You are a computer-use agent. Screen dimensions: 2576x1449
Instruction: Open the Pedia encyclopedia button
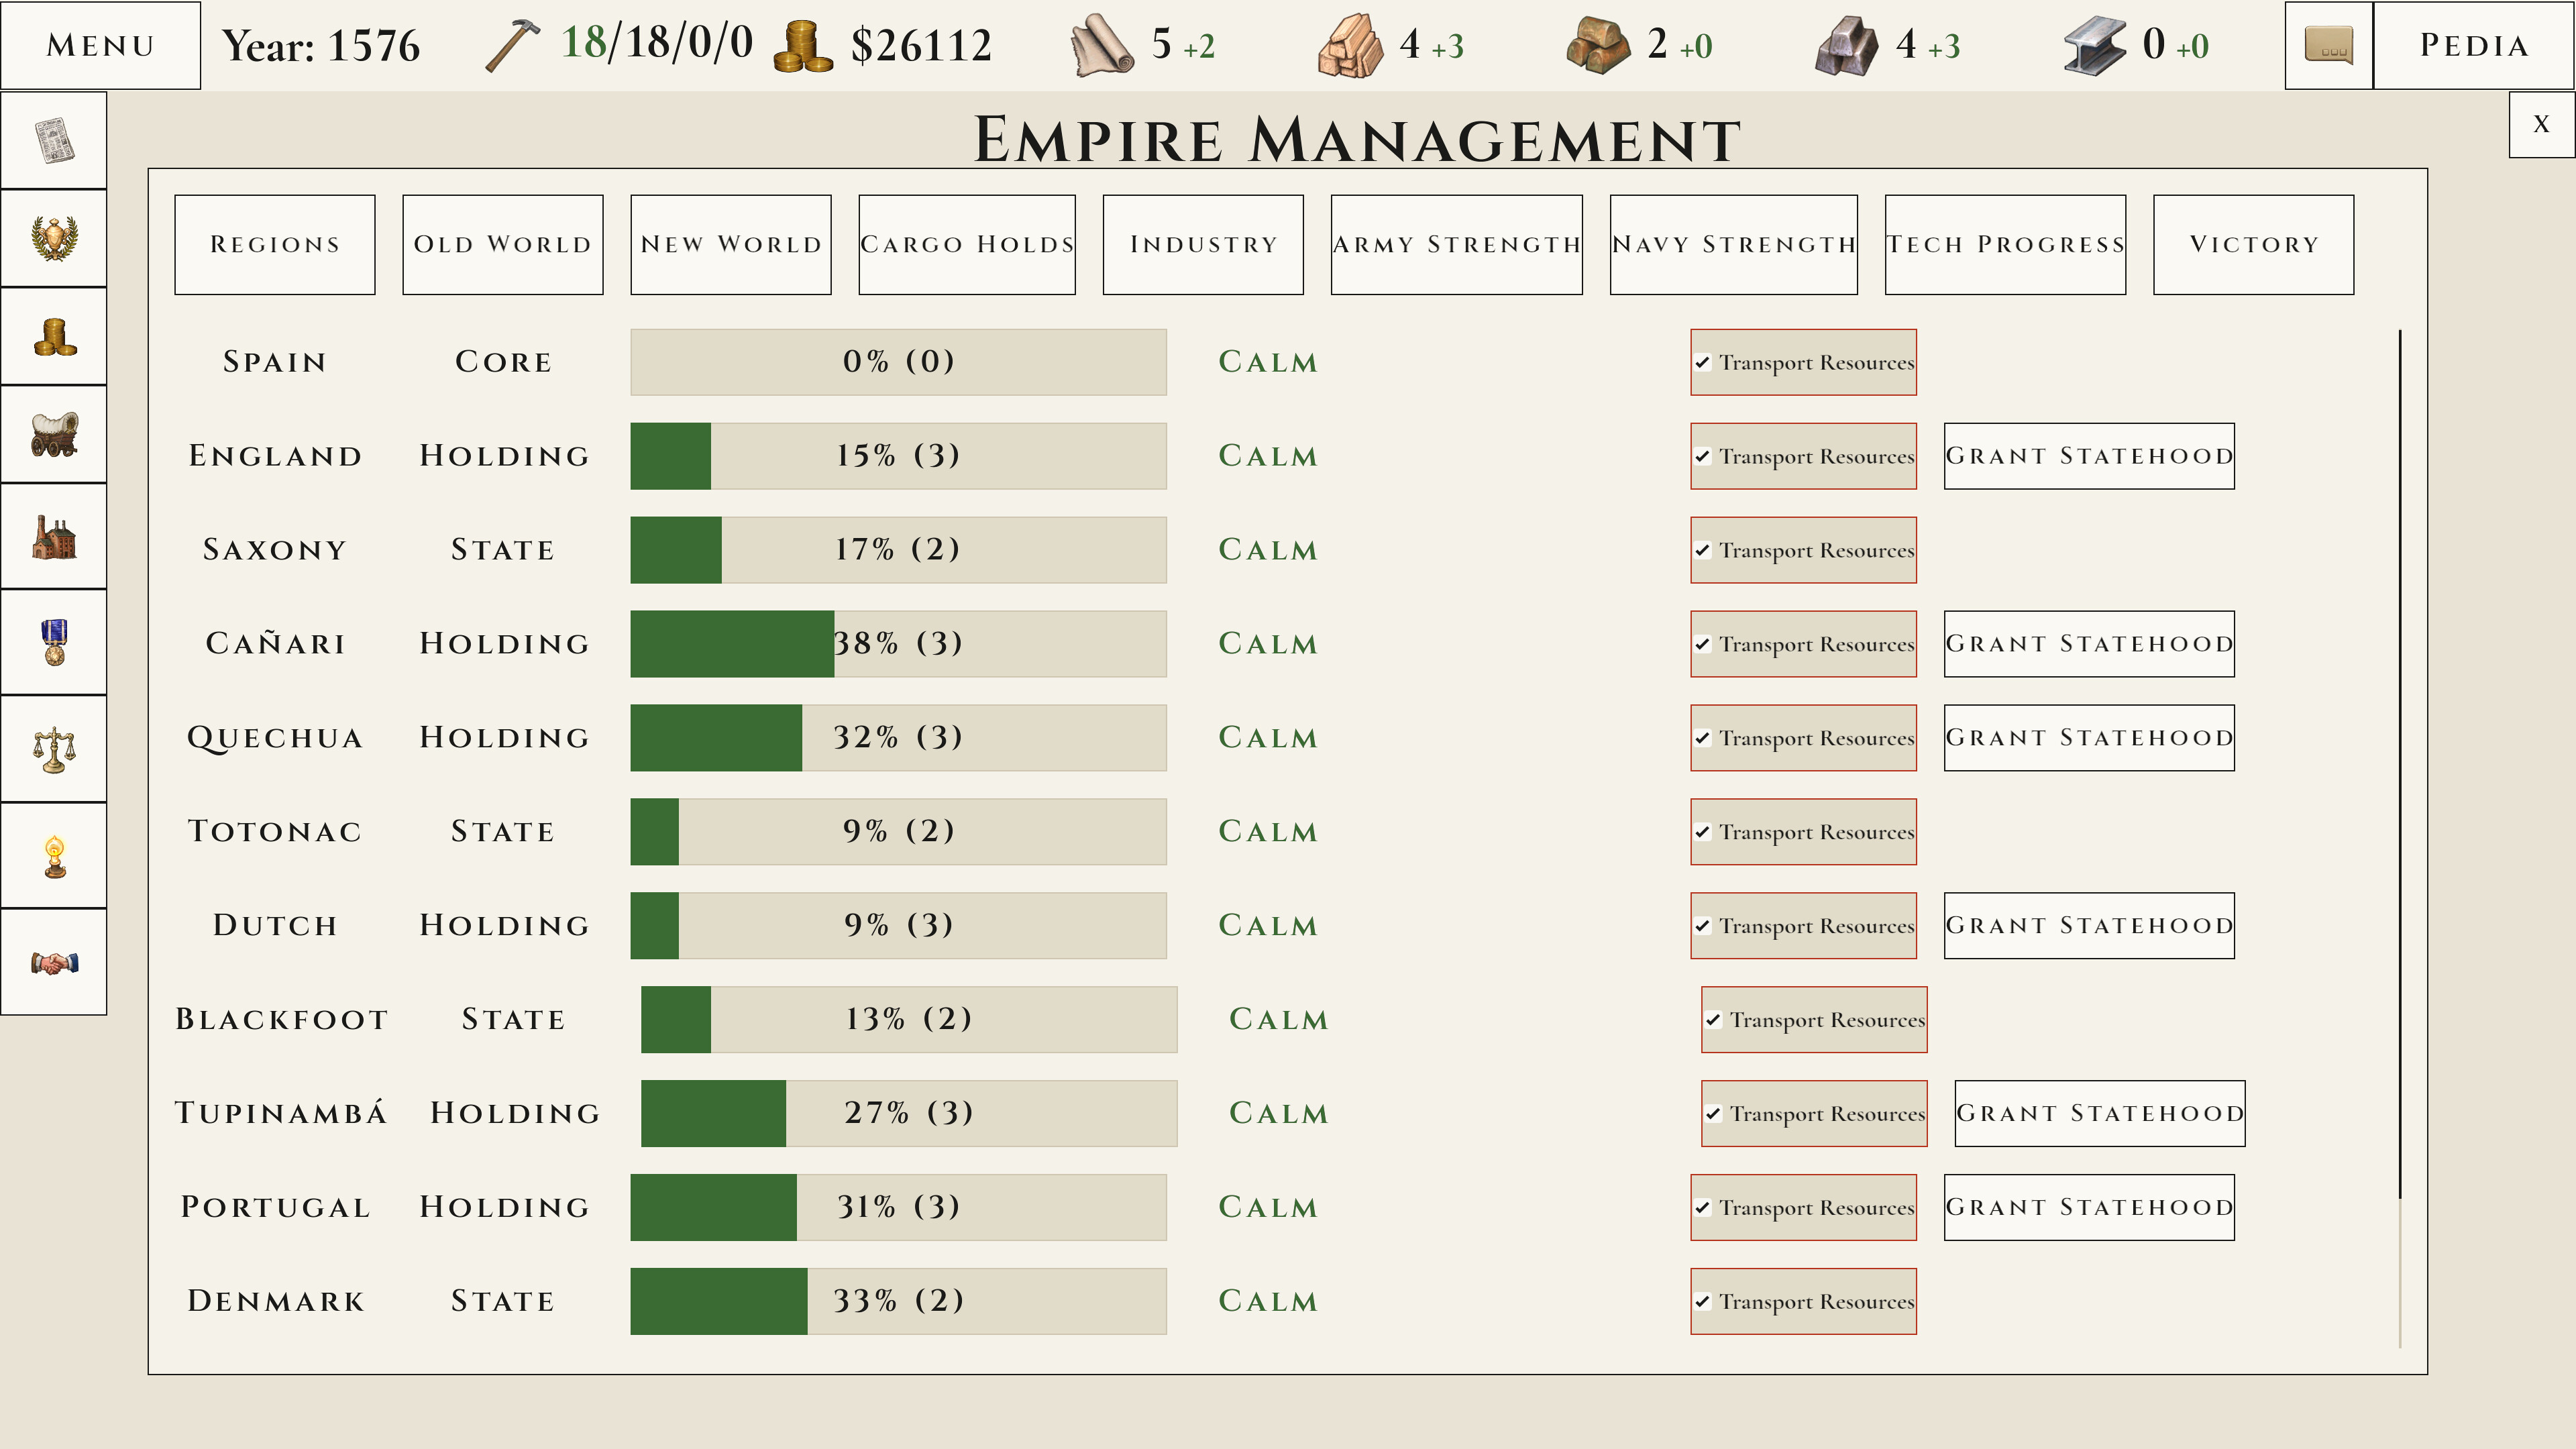pyautogui.click(x=2474, y=45)
